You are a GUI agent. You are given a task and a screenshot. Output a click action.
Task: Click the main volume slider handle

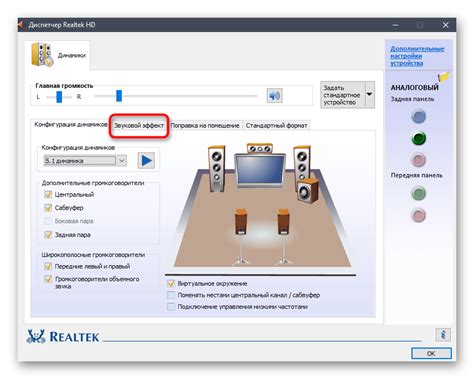pyautogui.click(x=119, y=96)
